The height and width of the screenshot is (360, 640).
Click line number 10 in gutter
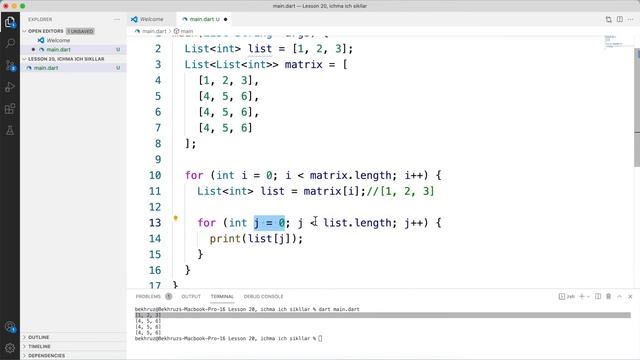(155, 176)
